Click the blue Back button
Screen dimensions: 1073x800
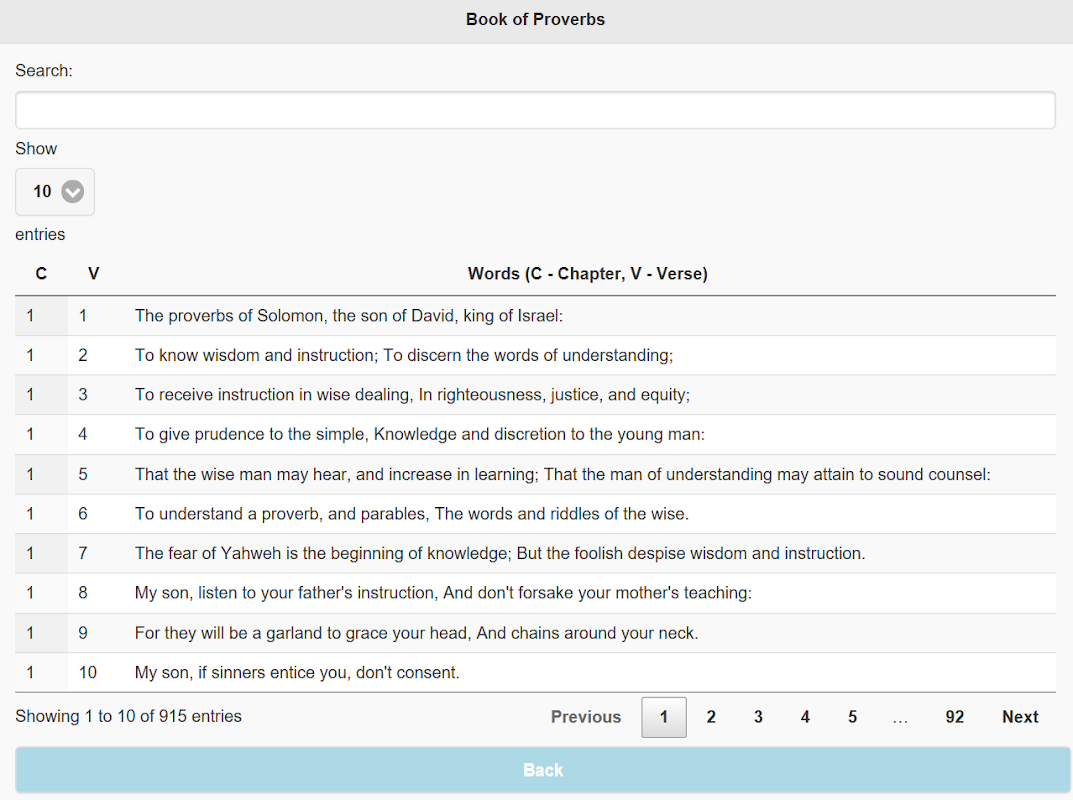[543, 770]
